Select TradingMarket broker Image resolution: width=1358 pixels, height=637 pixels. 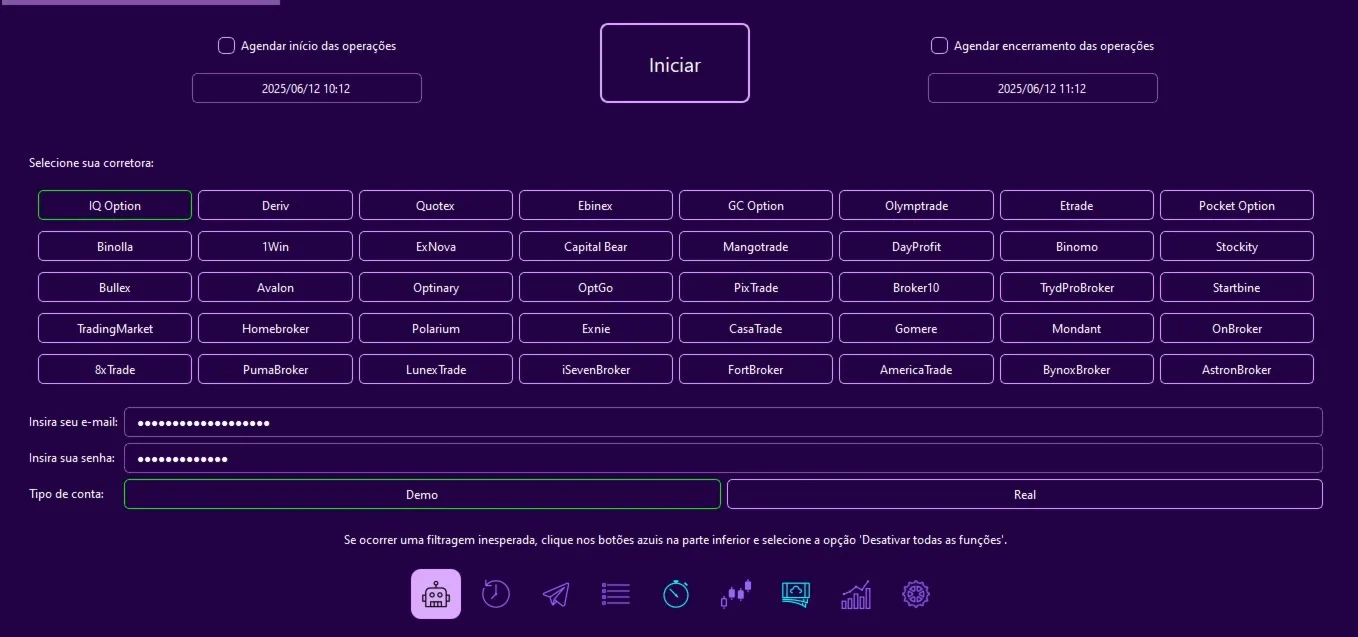click(x=115, y=328)
